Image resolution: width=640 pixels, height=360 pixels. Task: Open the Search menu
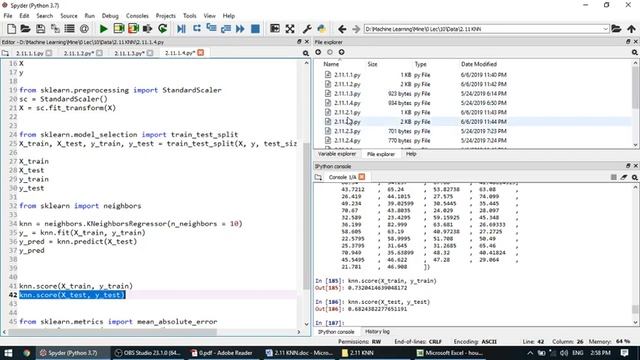pos(44,16)
